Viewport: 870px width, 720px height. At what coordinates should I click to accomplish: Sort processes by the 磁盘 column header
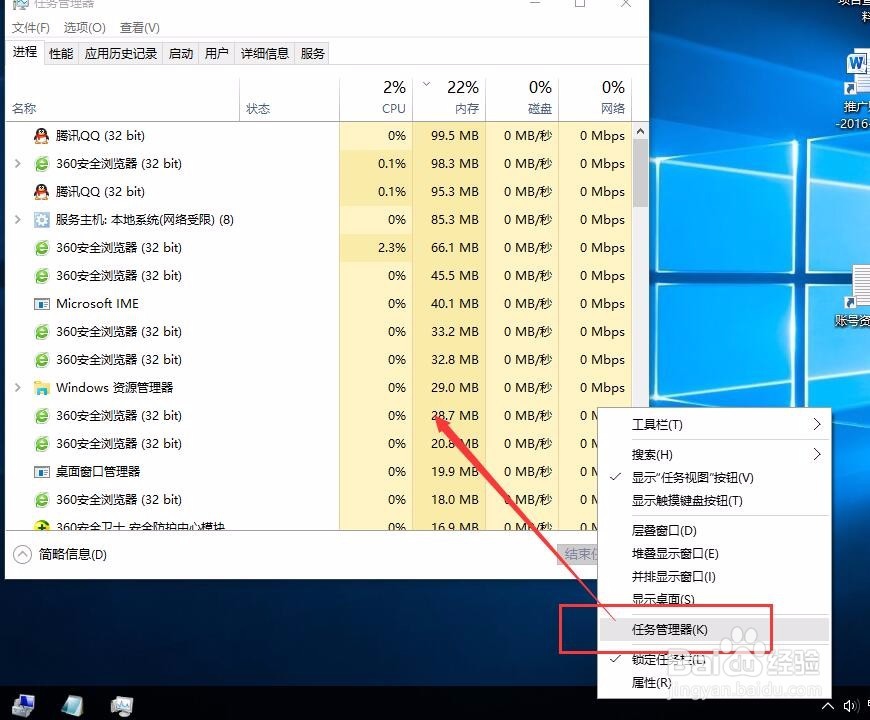[x=522, y=99]
